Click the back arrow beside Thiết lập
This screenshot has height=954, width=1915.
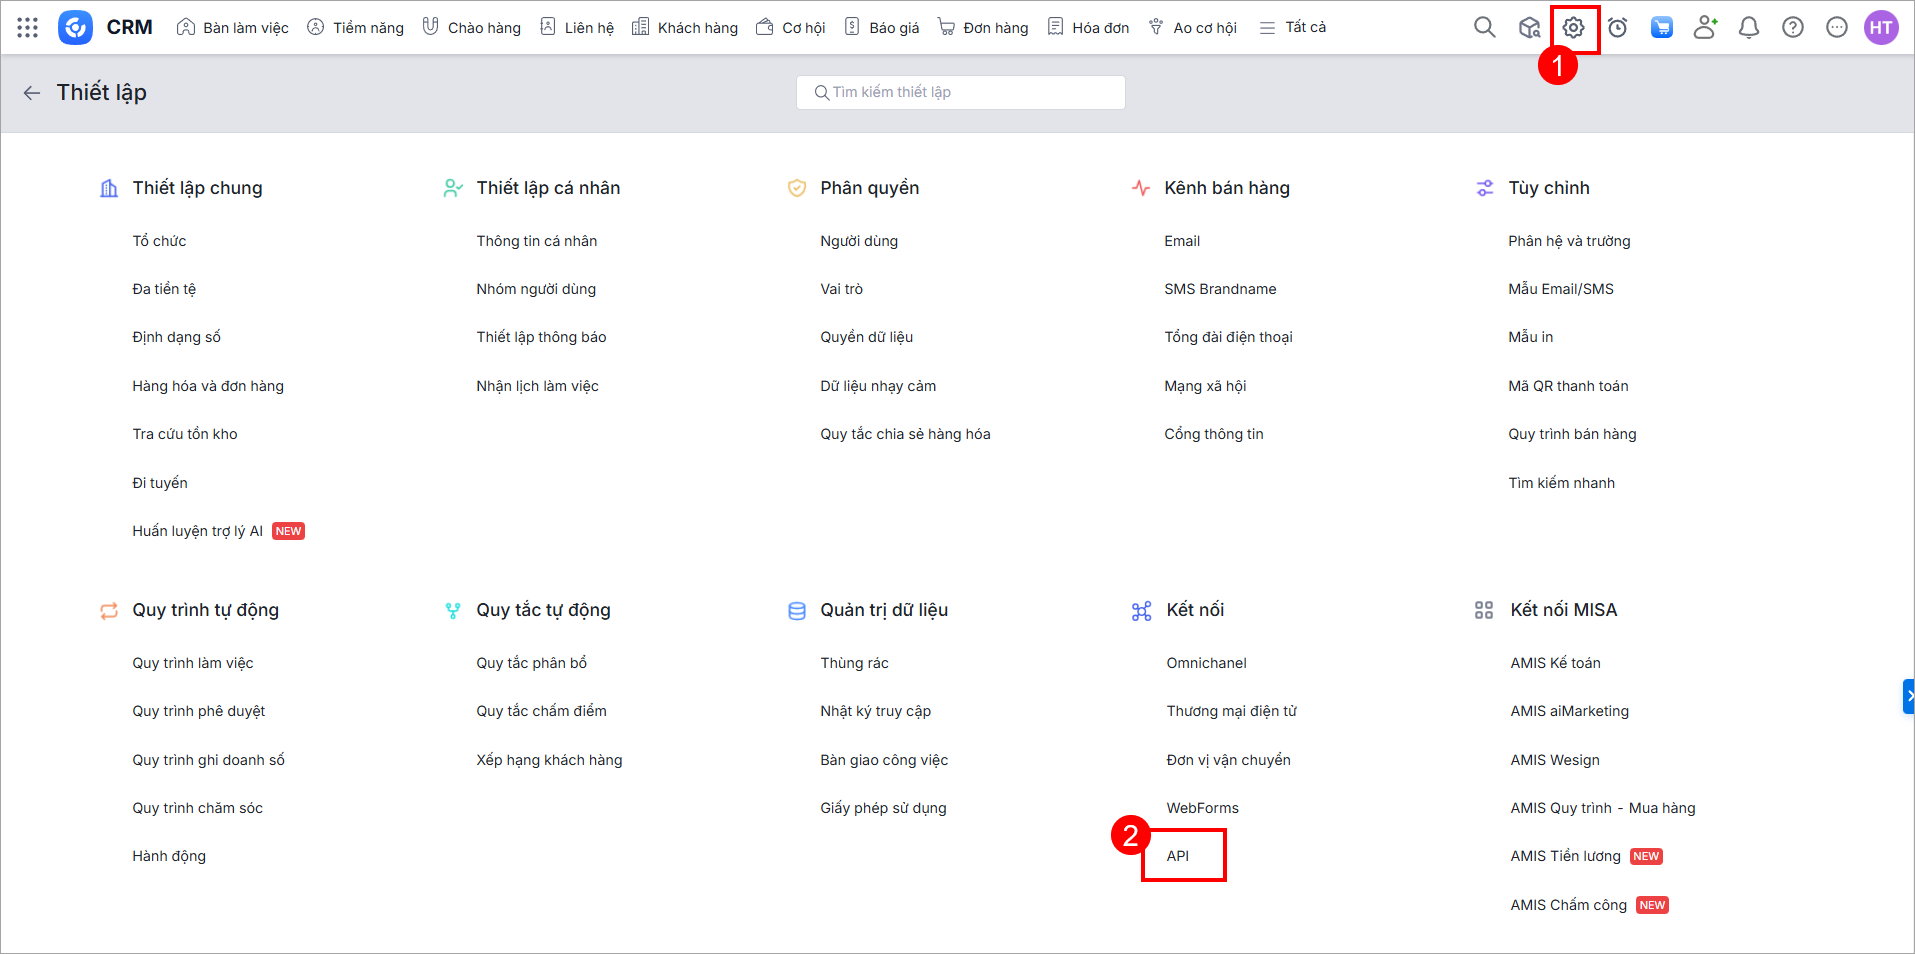click(32, 93)
